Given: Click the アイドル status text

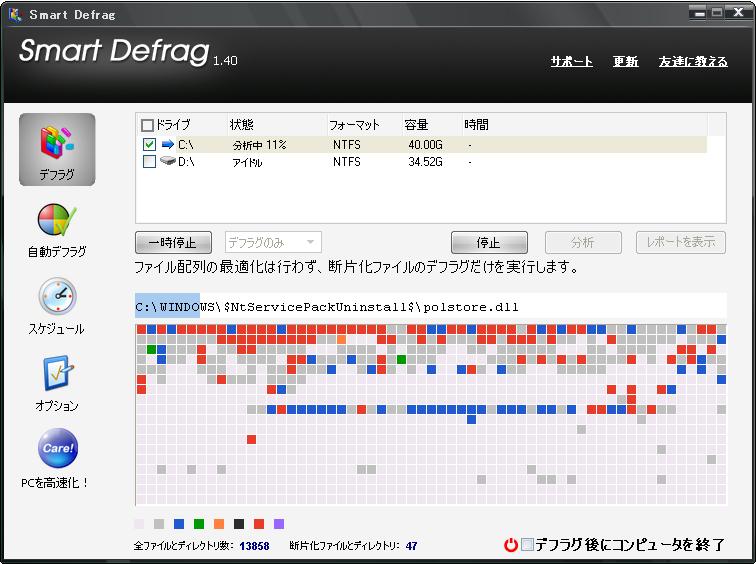Looking at the screenshot, I should 247,162.
